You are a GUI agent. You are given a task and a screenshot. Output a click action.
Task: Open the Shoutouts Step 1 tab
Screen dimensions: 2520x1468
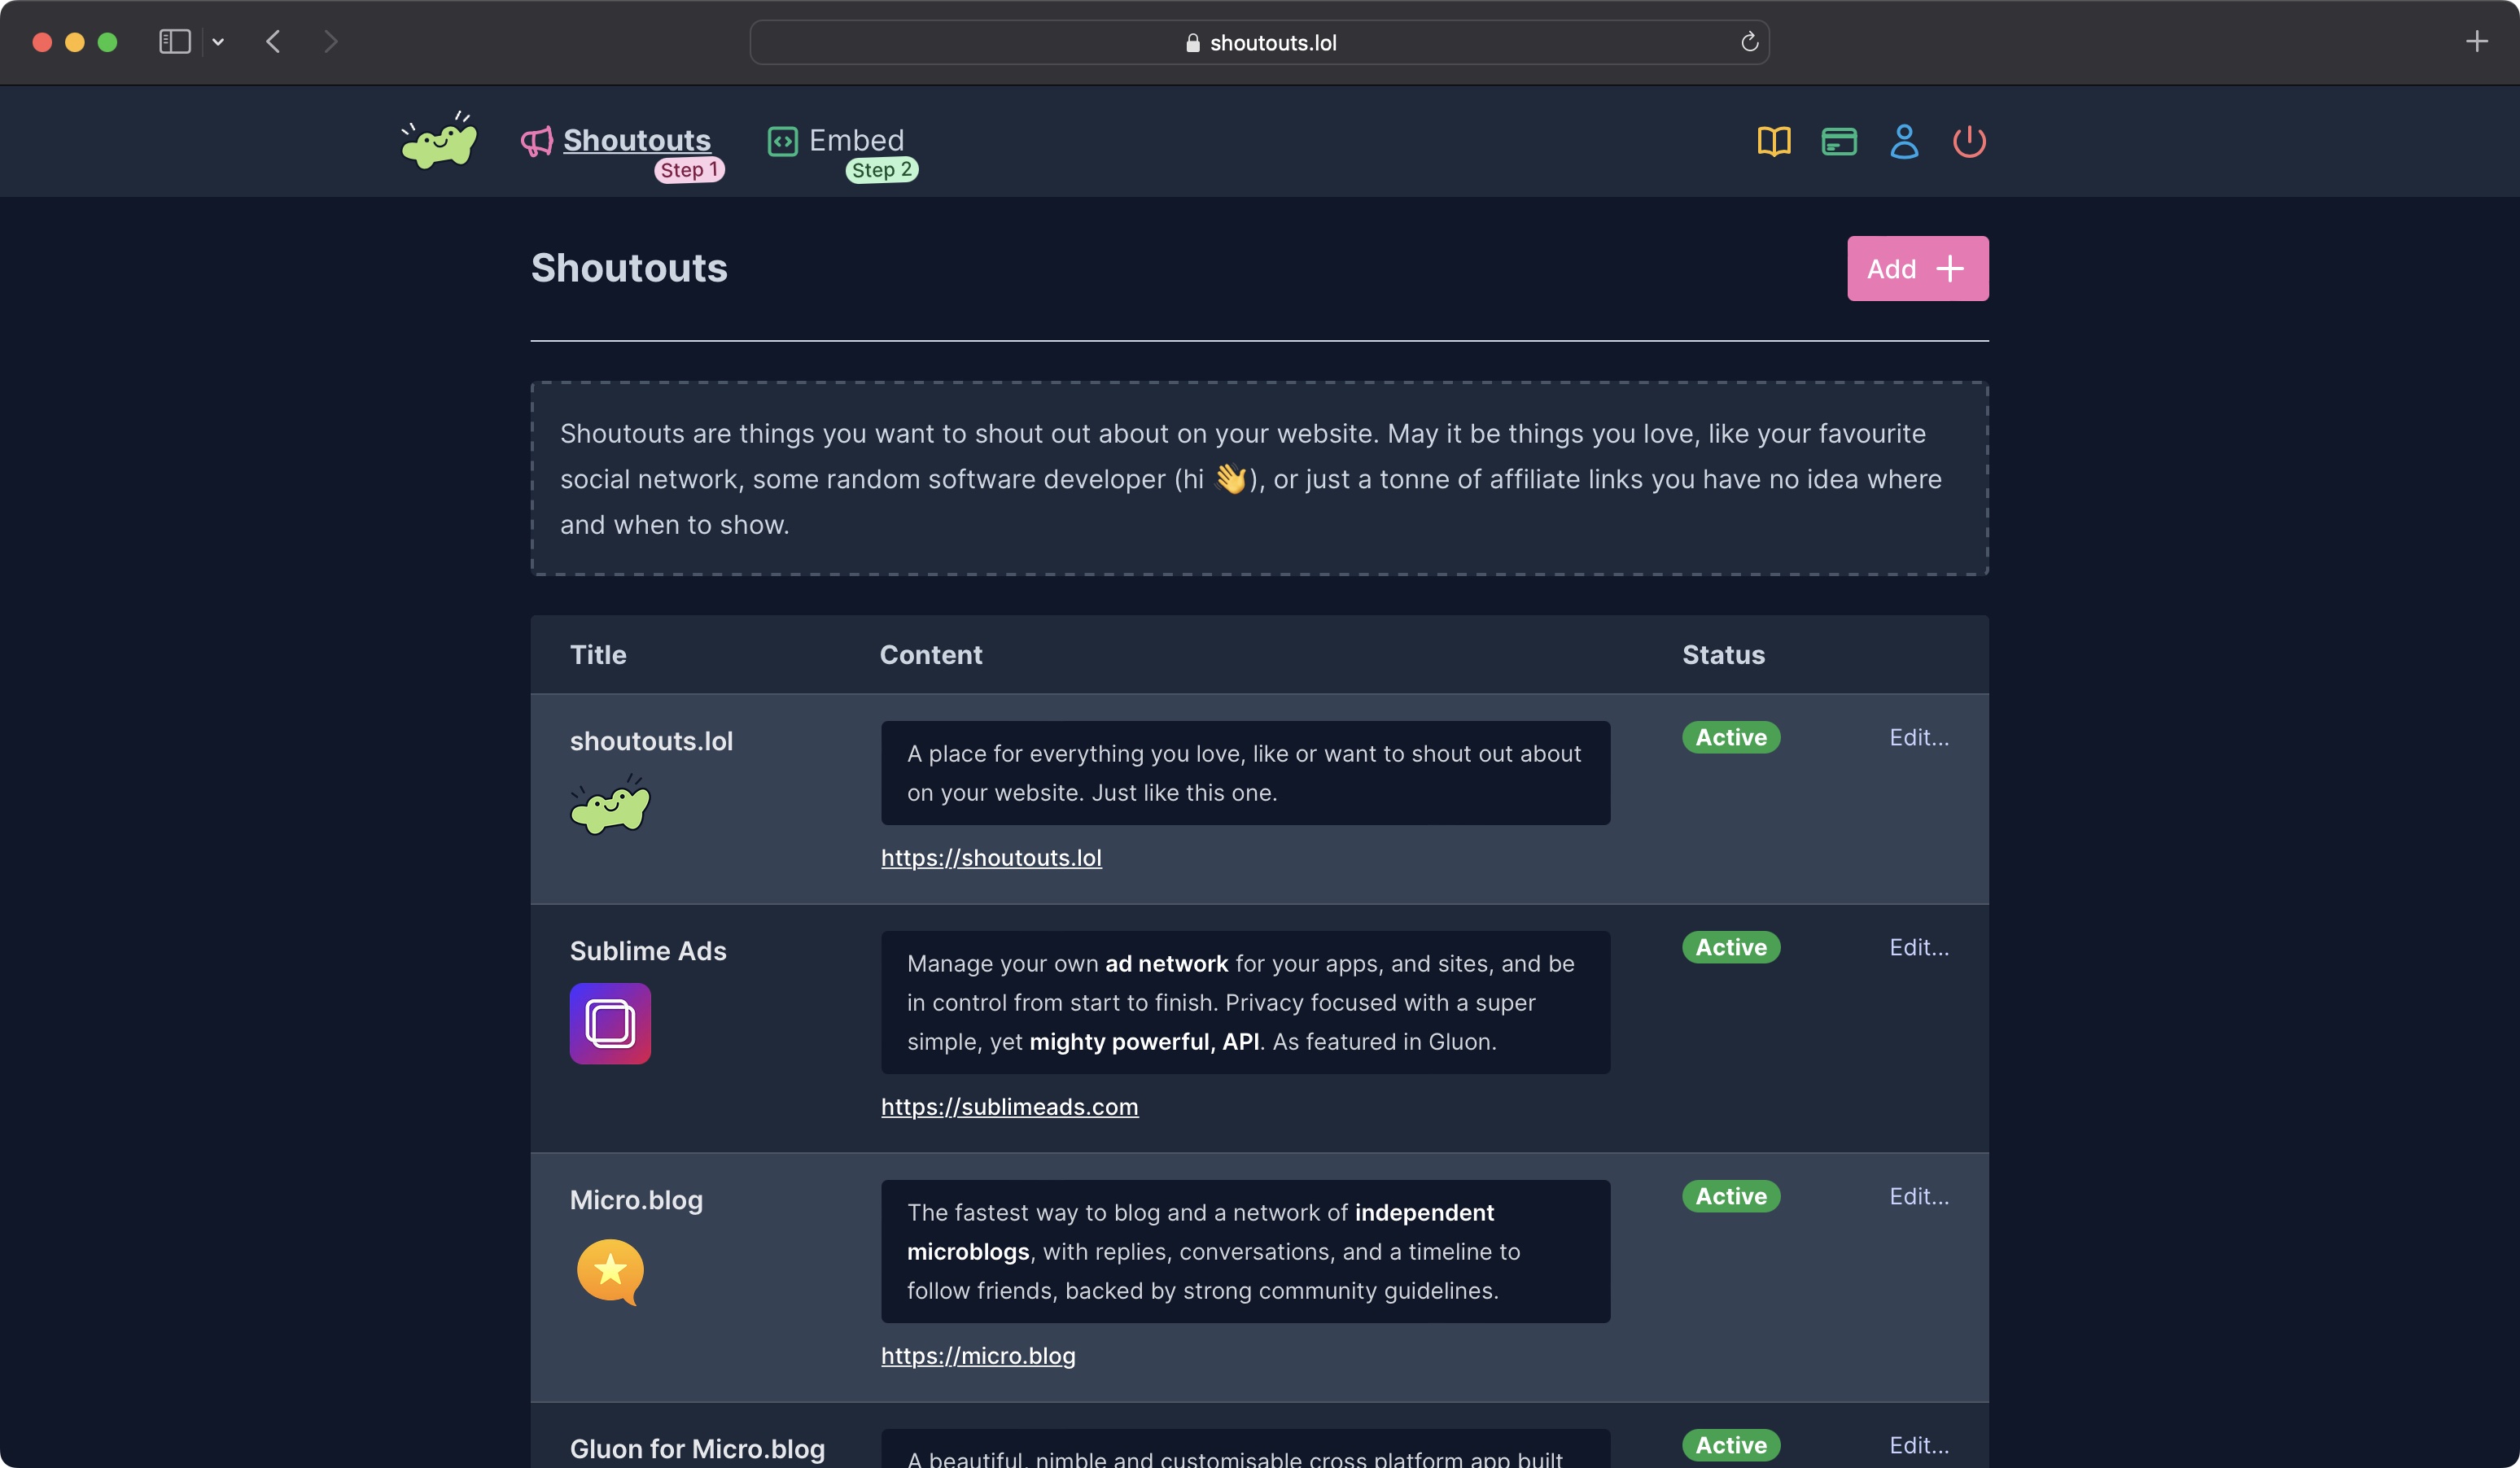tap(637, 141)
